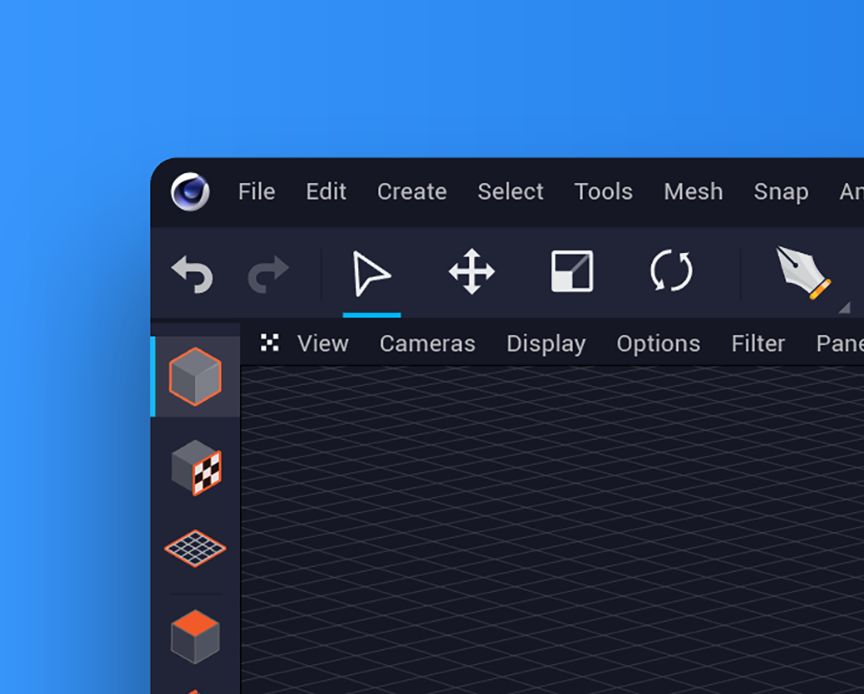Open the Filter viewport menu

757,343
